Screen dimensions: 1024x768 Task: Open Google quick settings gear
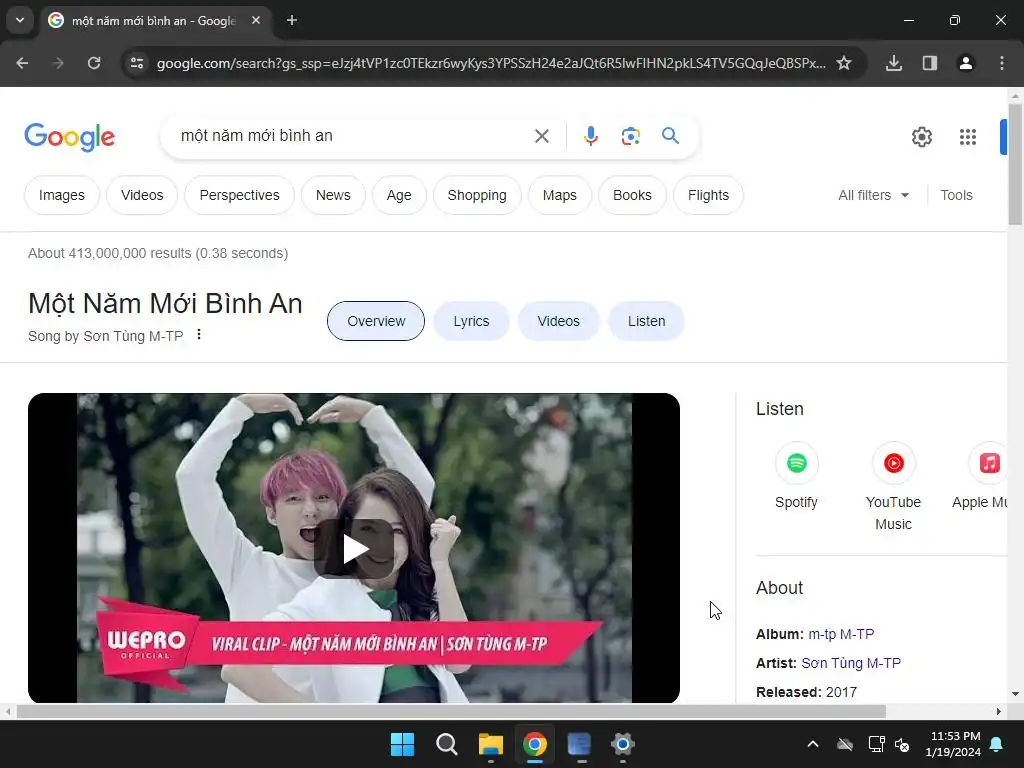click(x=921, y=137)
